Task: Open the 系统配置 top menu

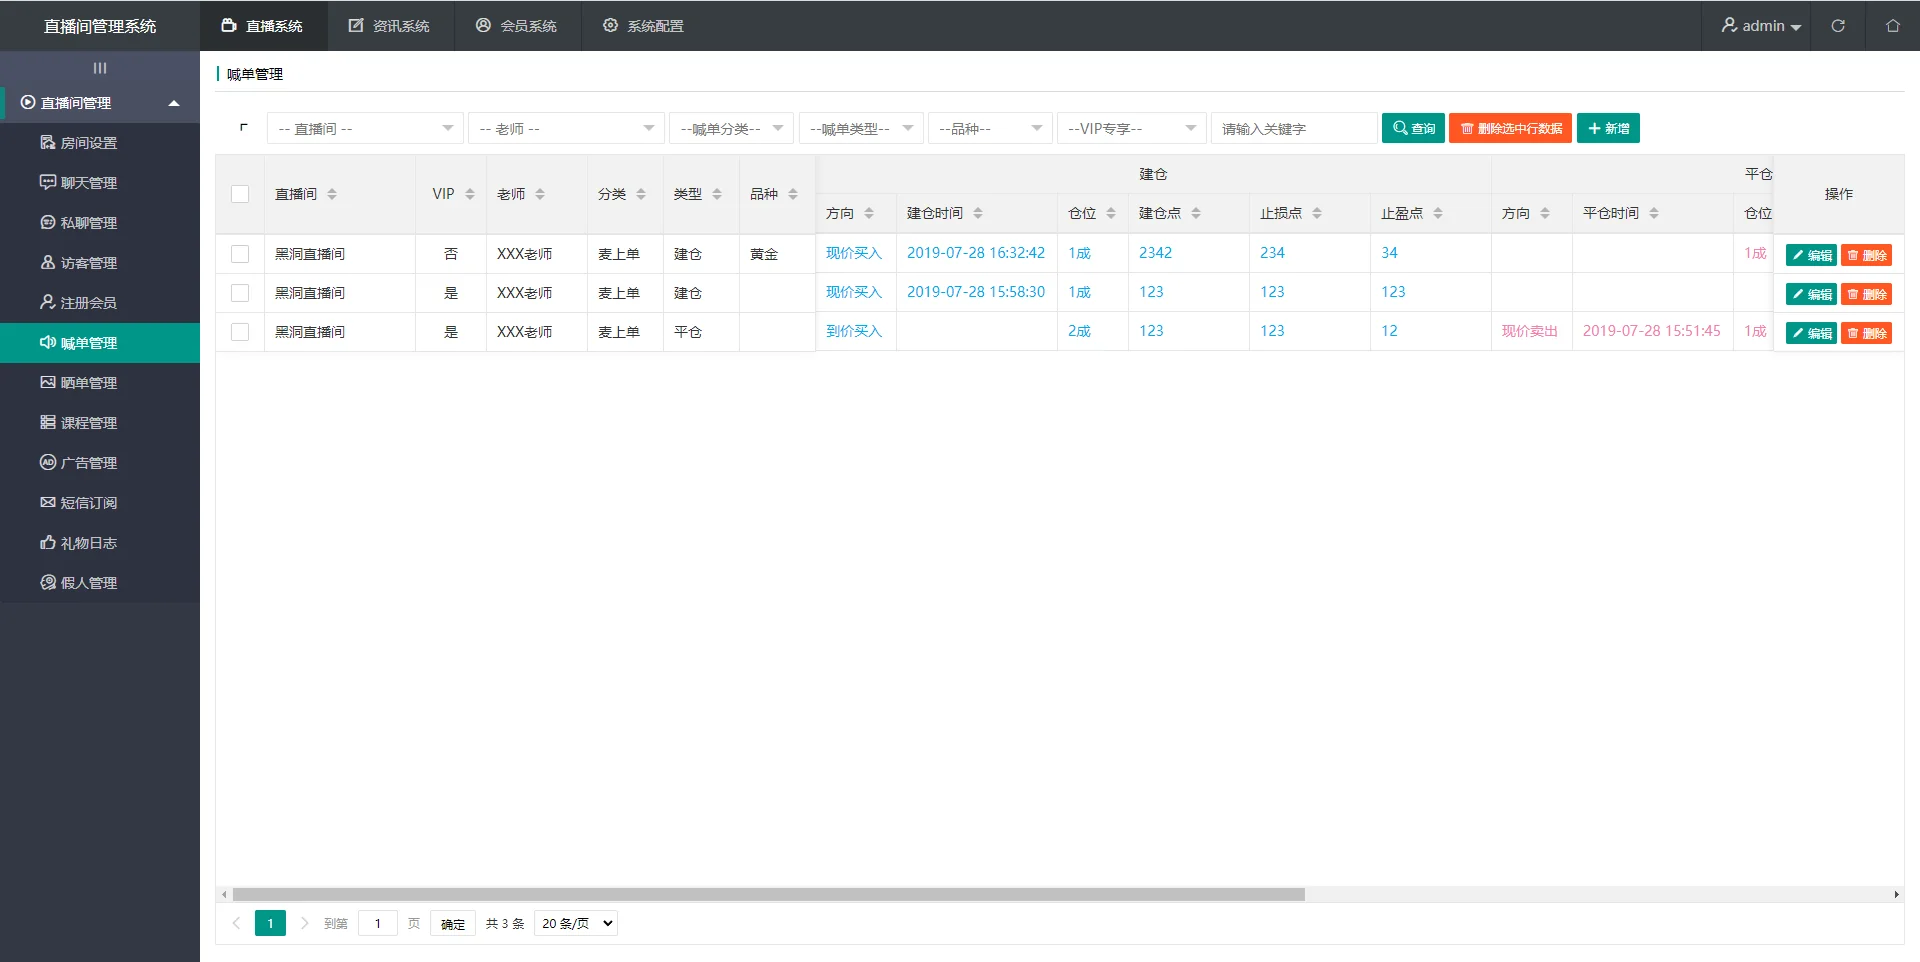Action: [x=643, y=26]
